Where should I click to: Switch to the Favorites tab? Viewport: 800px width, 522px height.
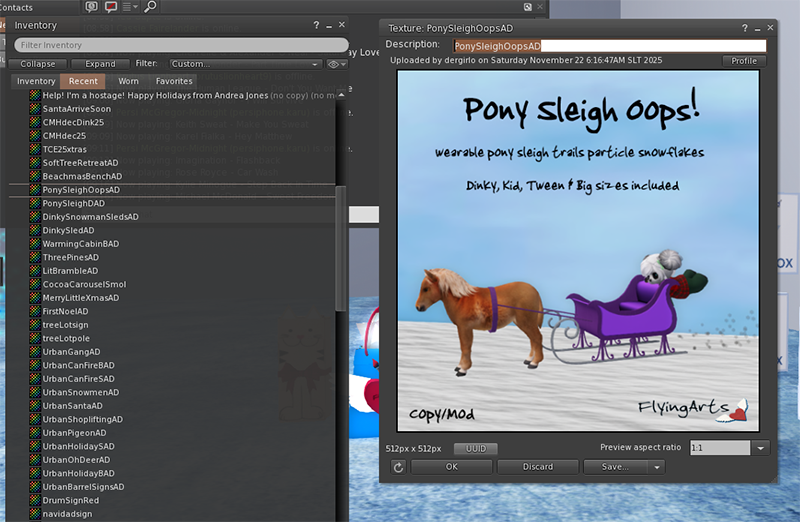point(174,81)
